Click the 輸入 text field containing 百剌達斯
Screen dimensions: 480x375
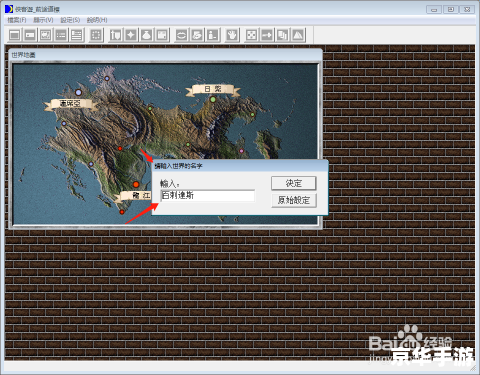click(x=208, y=195)
